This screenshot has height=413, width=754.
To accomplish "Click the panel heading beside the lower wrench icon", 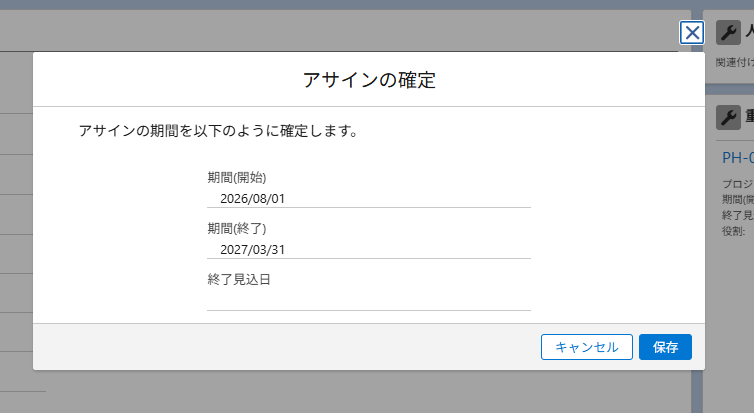I will [x=748, y=118].
